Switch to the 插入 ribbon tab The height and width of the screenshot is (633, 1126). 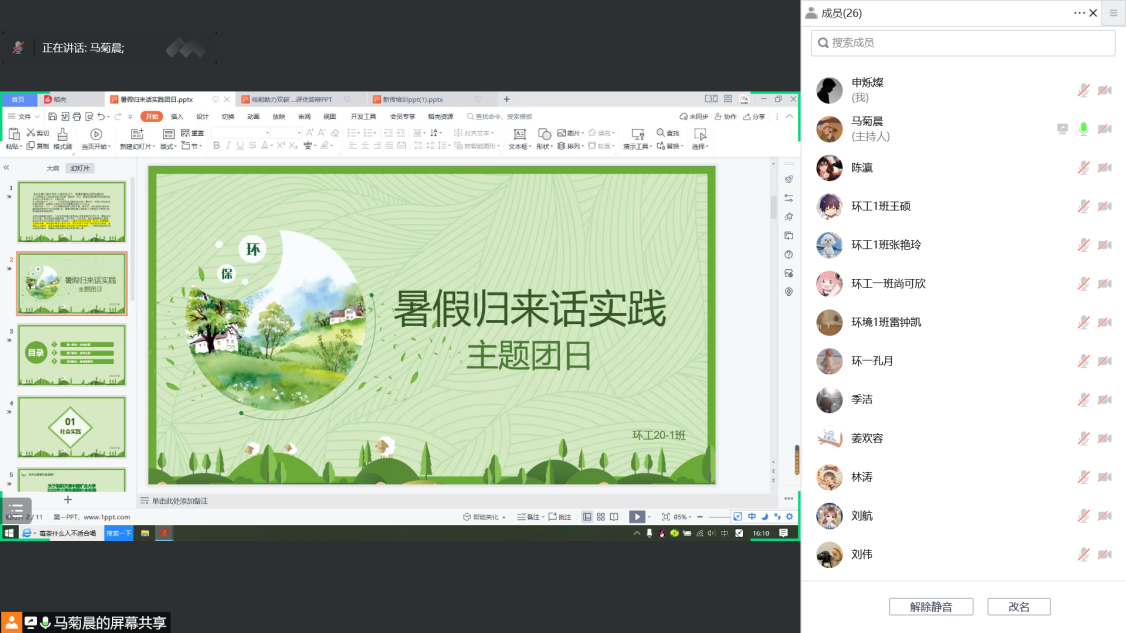pos(177,116)
